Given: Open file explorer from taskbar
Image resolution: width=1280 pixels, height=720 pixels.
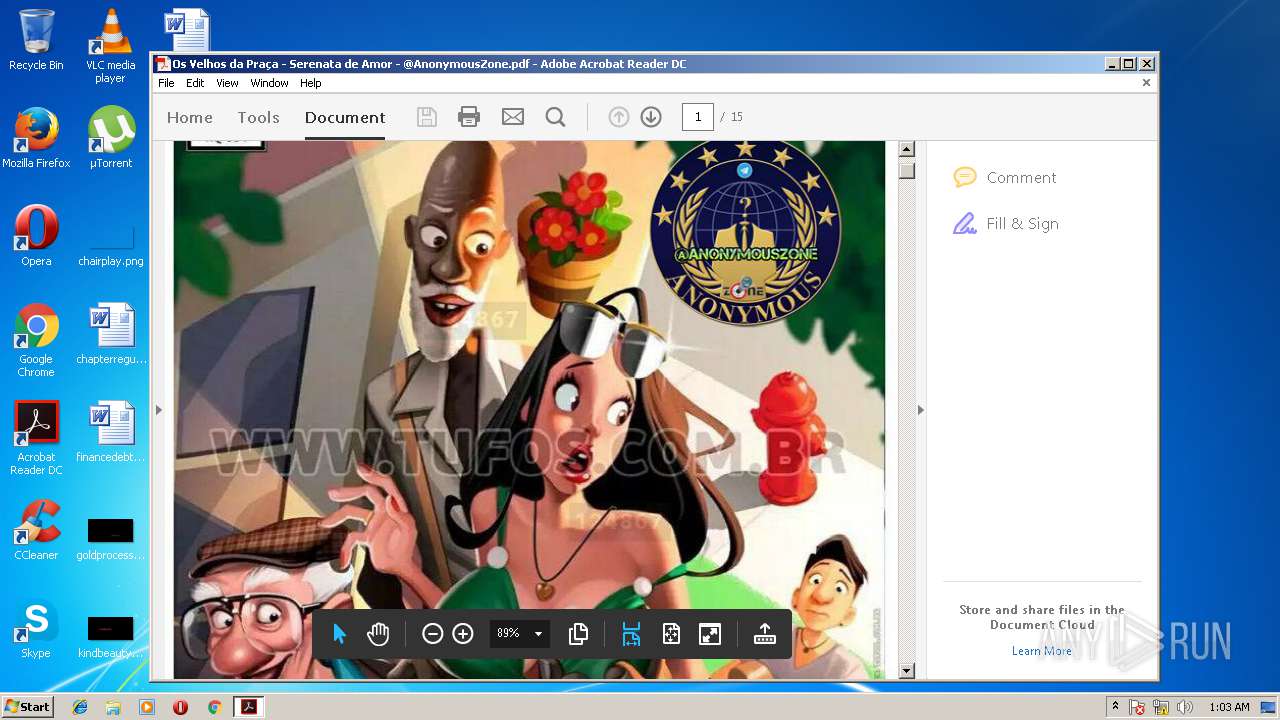Looking at the screenshot, I should [x=113, y=707].
